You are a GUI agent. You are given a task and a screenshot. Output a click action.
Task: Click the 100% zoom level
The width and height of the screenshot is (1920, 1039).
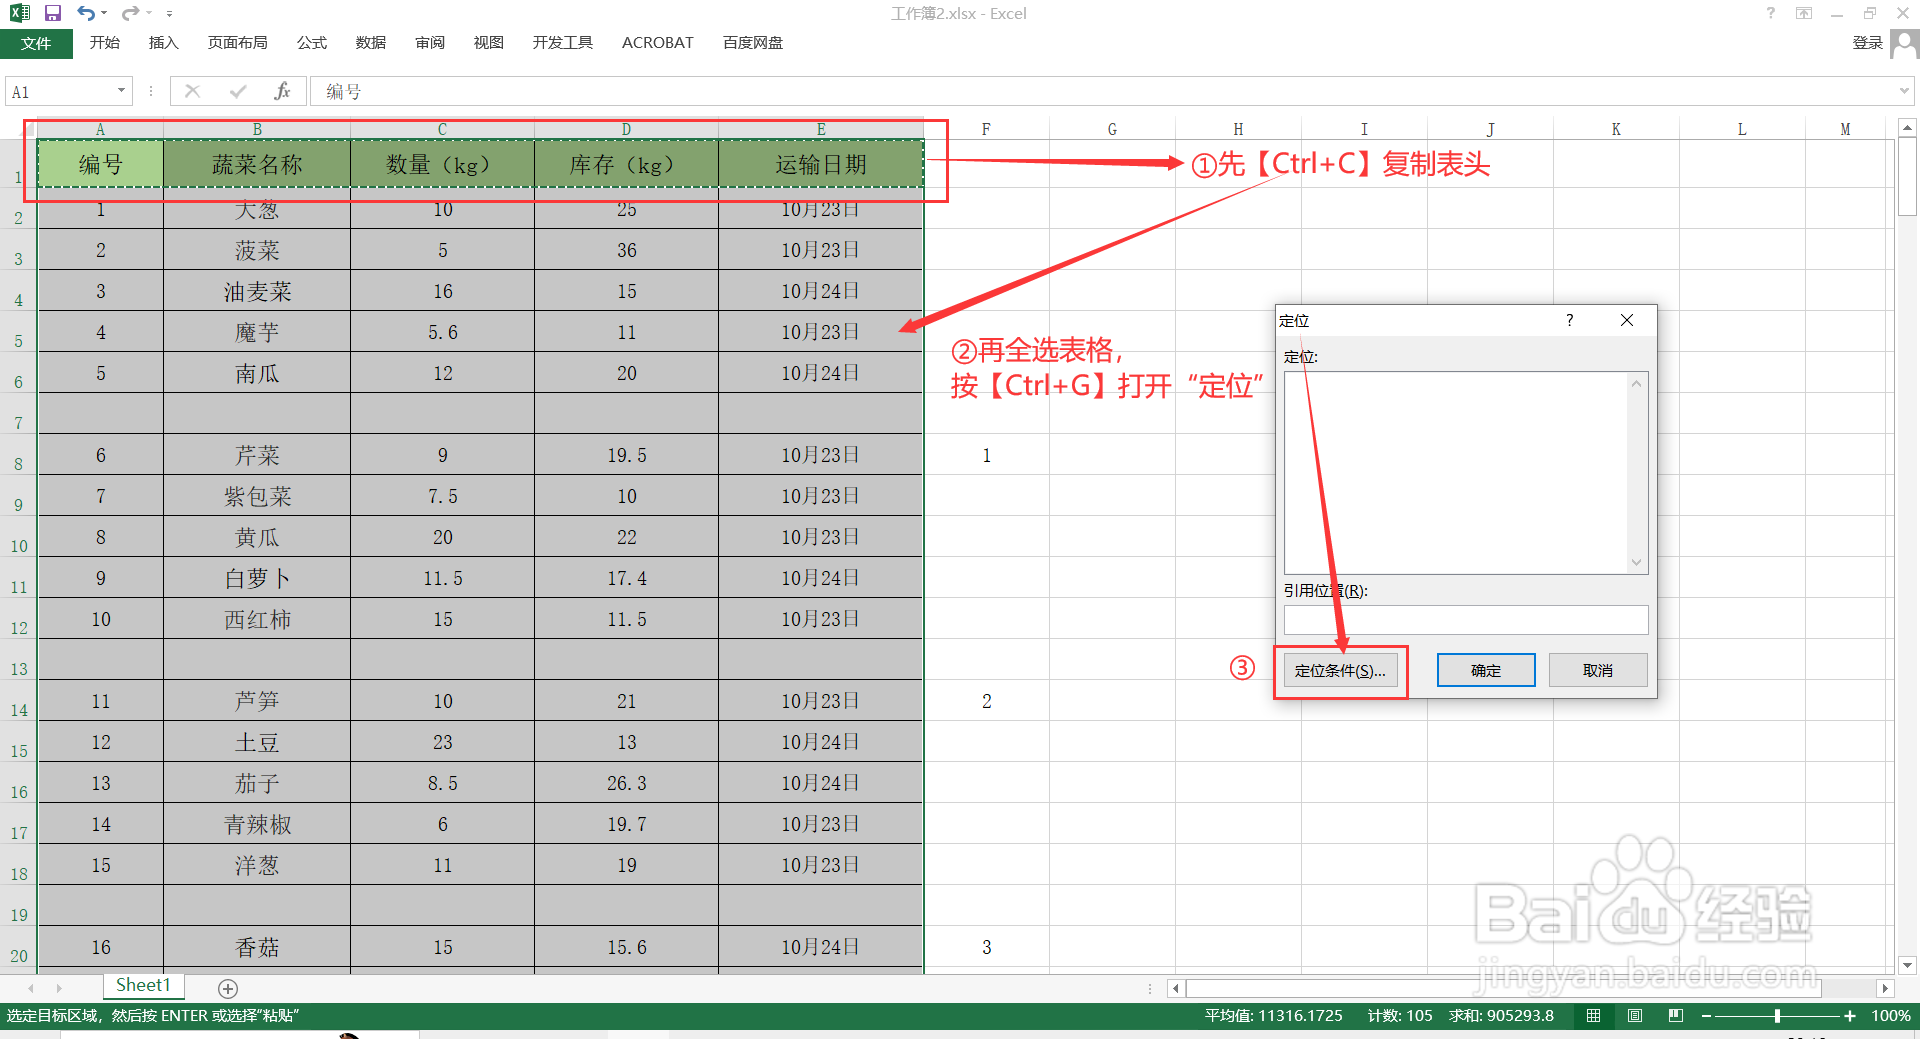coord(1891,1015)
